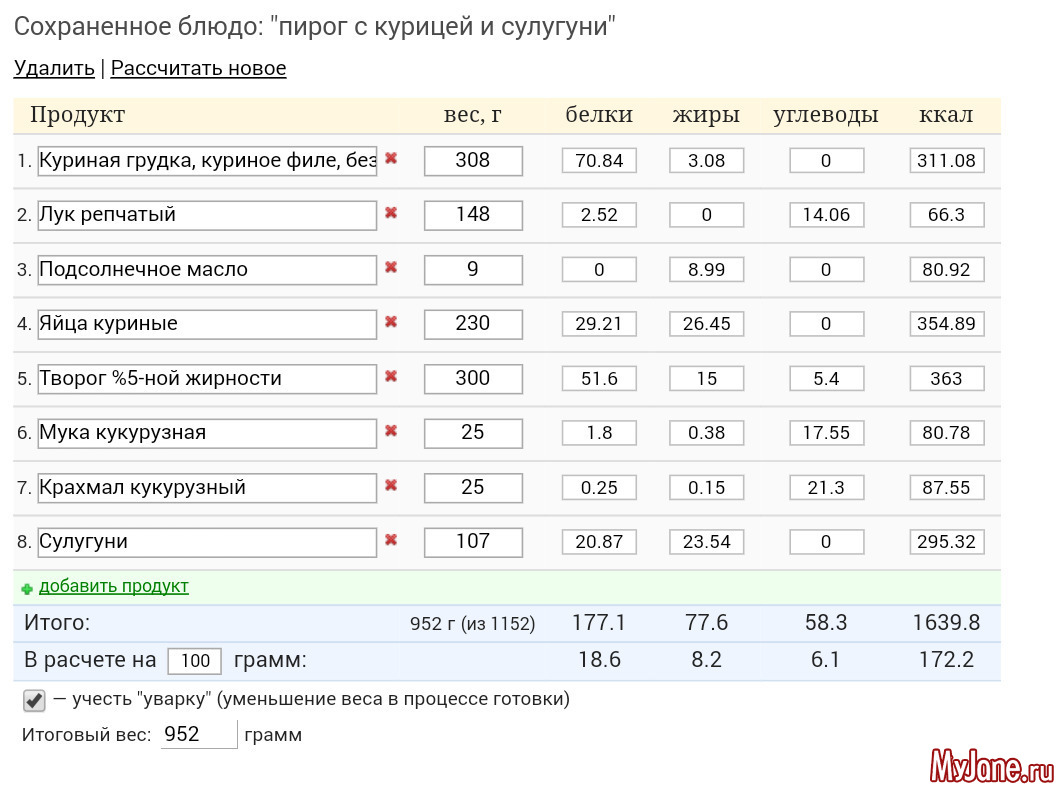Screen dimensions: 1057x786
Task: Click the Творог %5-ной жирности name field
Action: click(207, 379)
